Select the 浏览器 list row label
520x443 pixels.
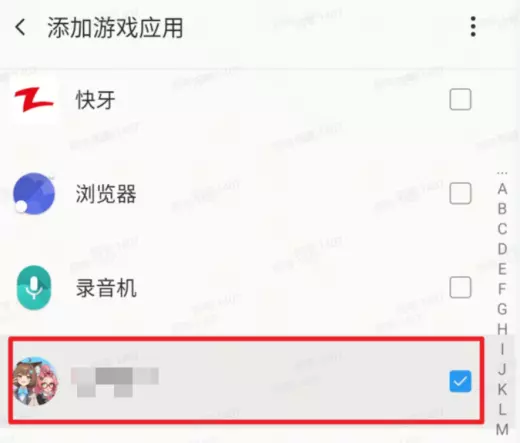coord(106,194)
